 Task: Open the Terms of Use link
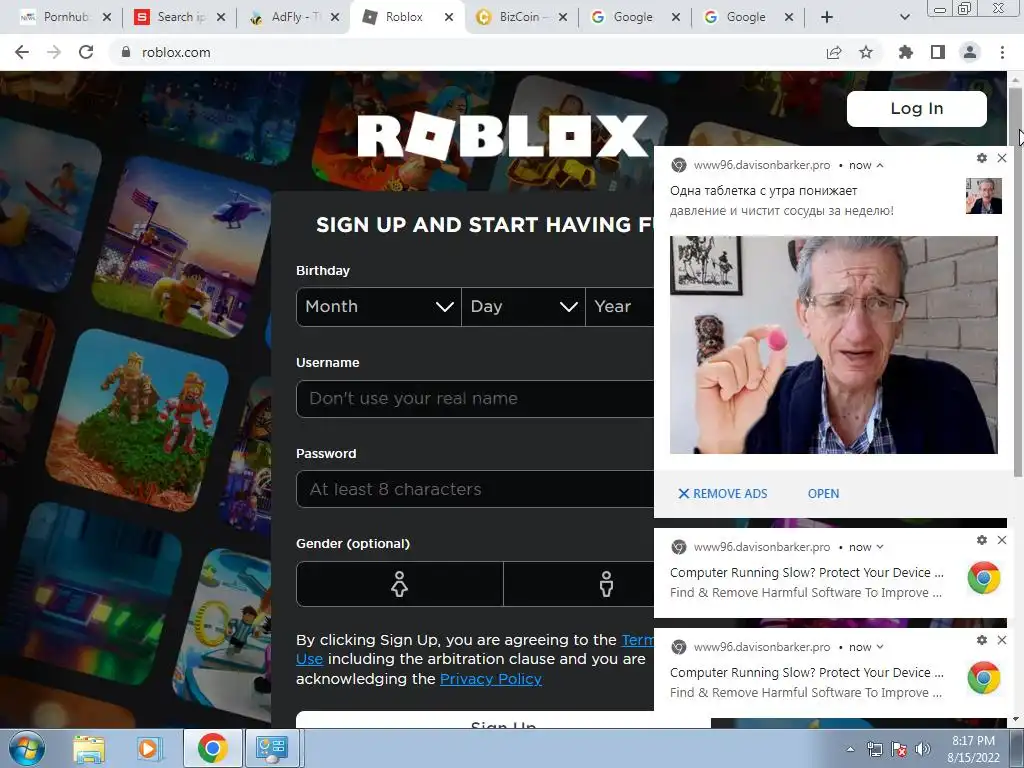coord(637,640)
